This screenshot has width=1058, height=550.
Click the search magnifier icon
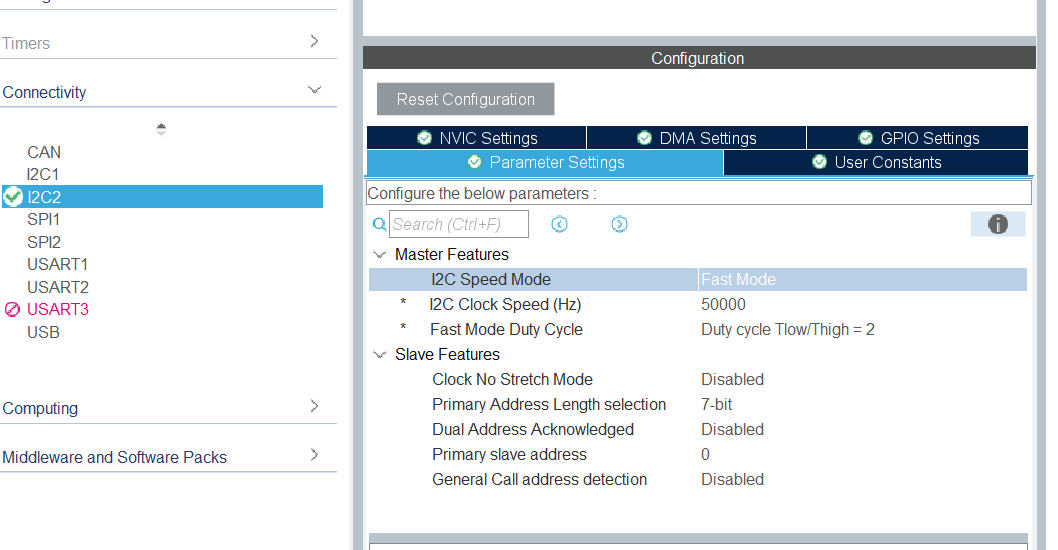[x=379, y=224]
